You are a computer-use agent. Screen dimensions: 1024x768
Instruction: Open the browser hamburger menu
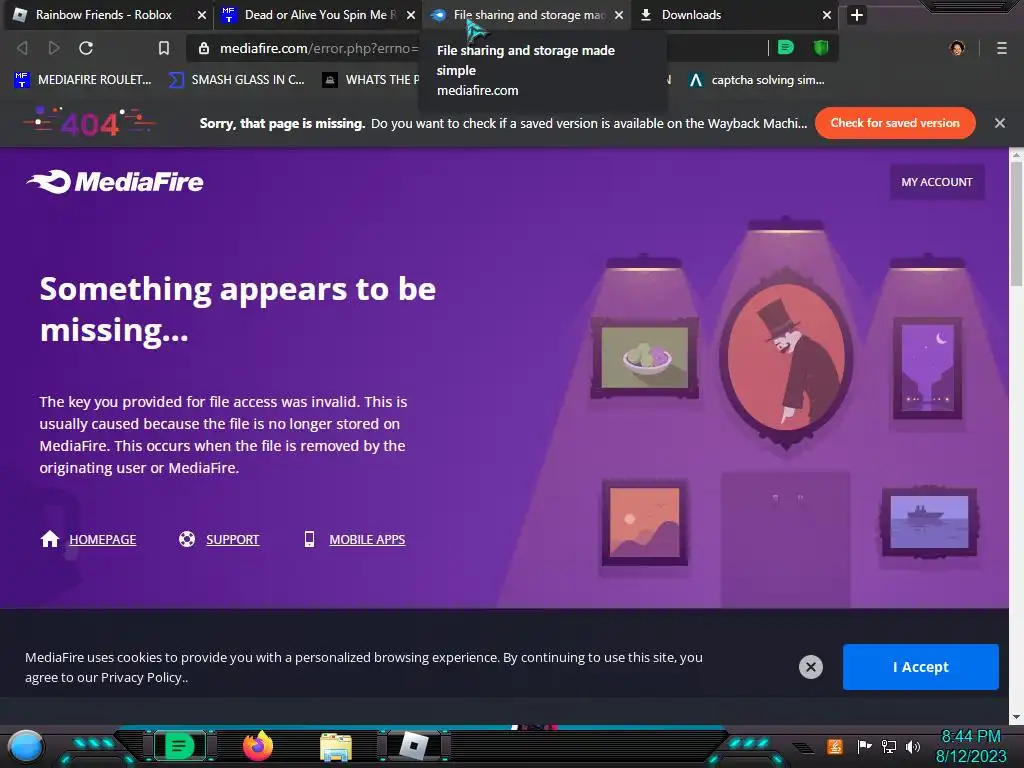tap(1002, 48)
